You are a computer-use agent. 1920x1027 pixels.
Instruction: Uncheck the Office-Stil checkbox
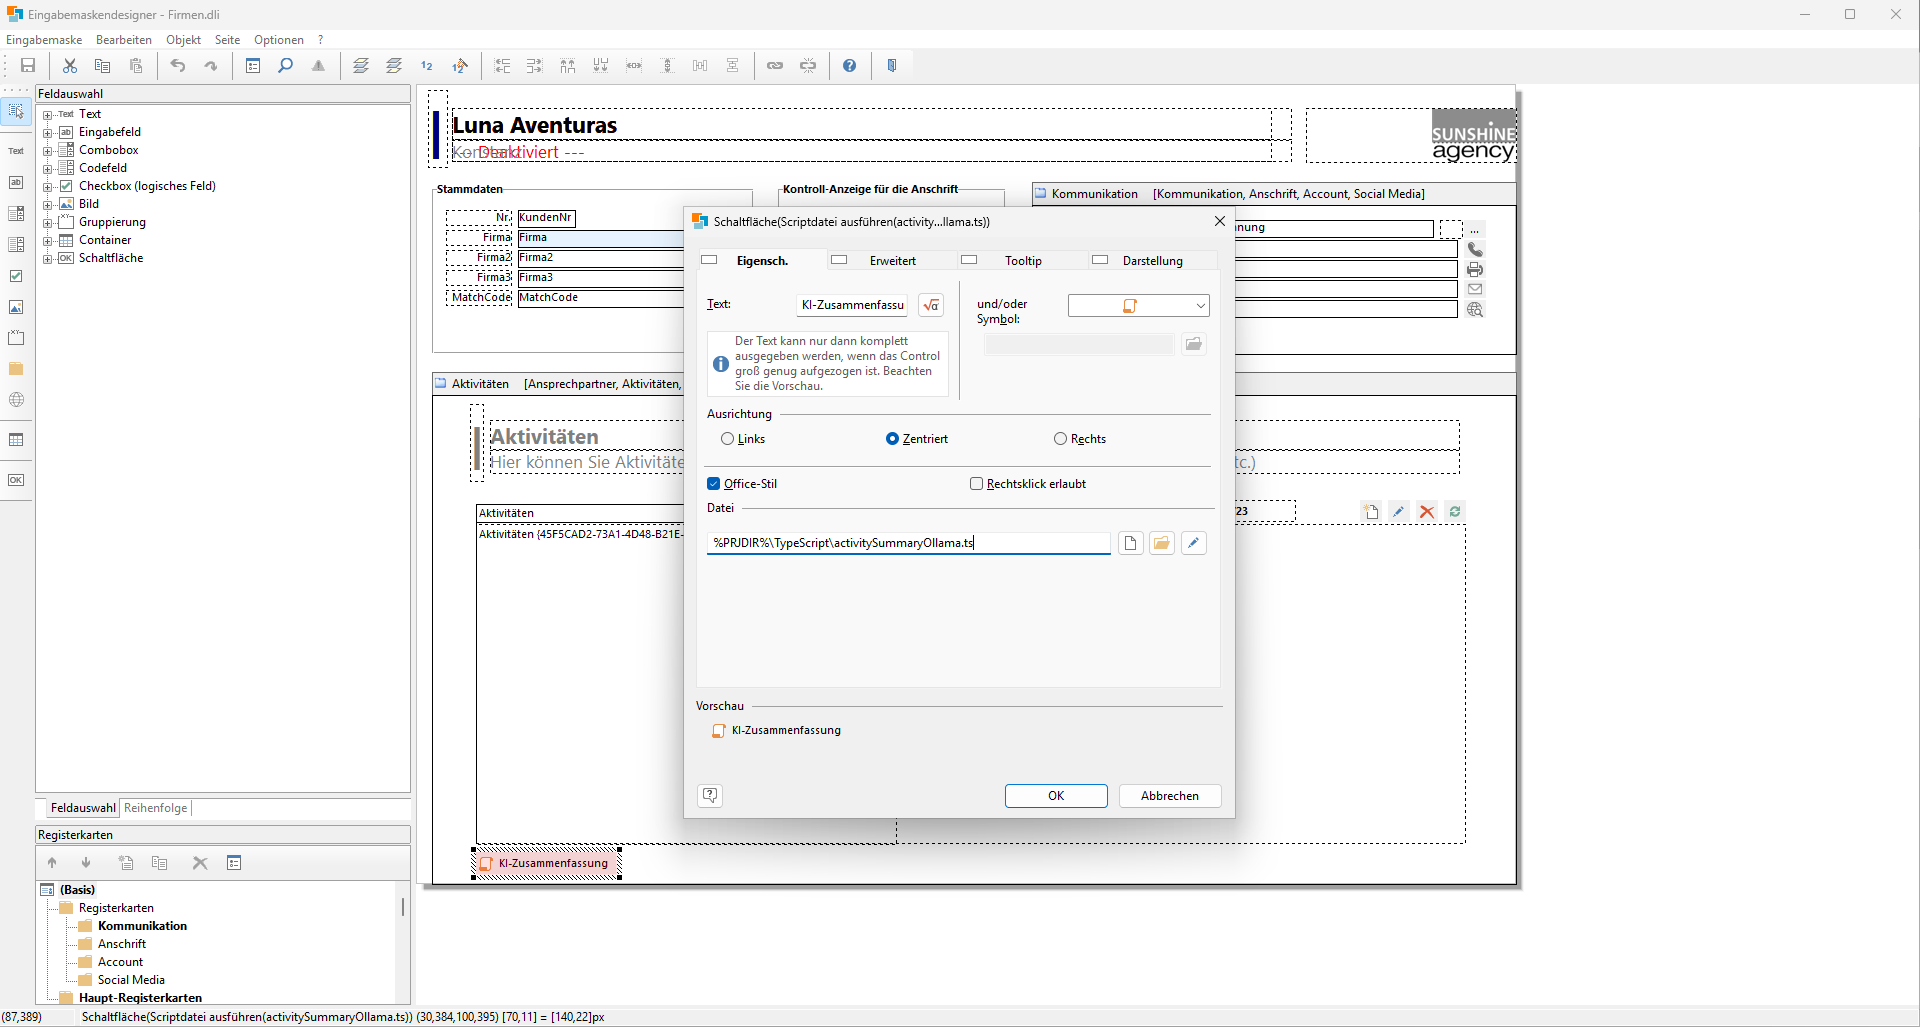pyautogui.click(x=714, y=484)
